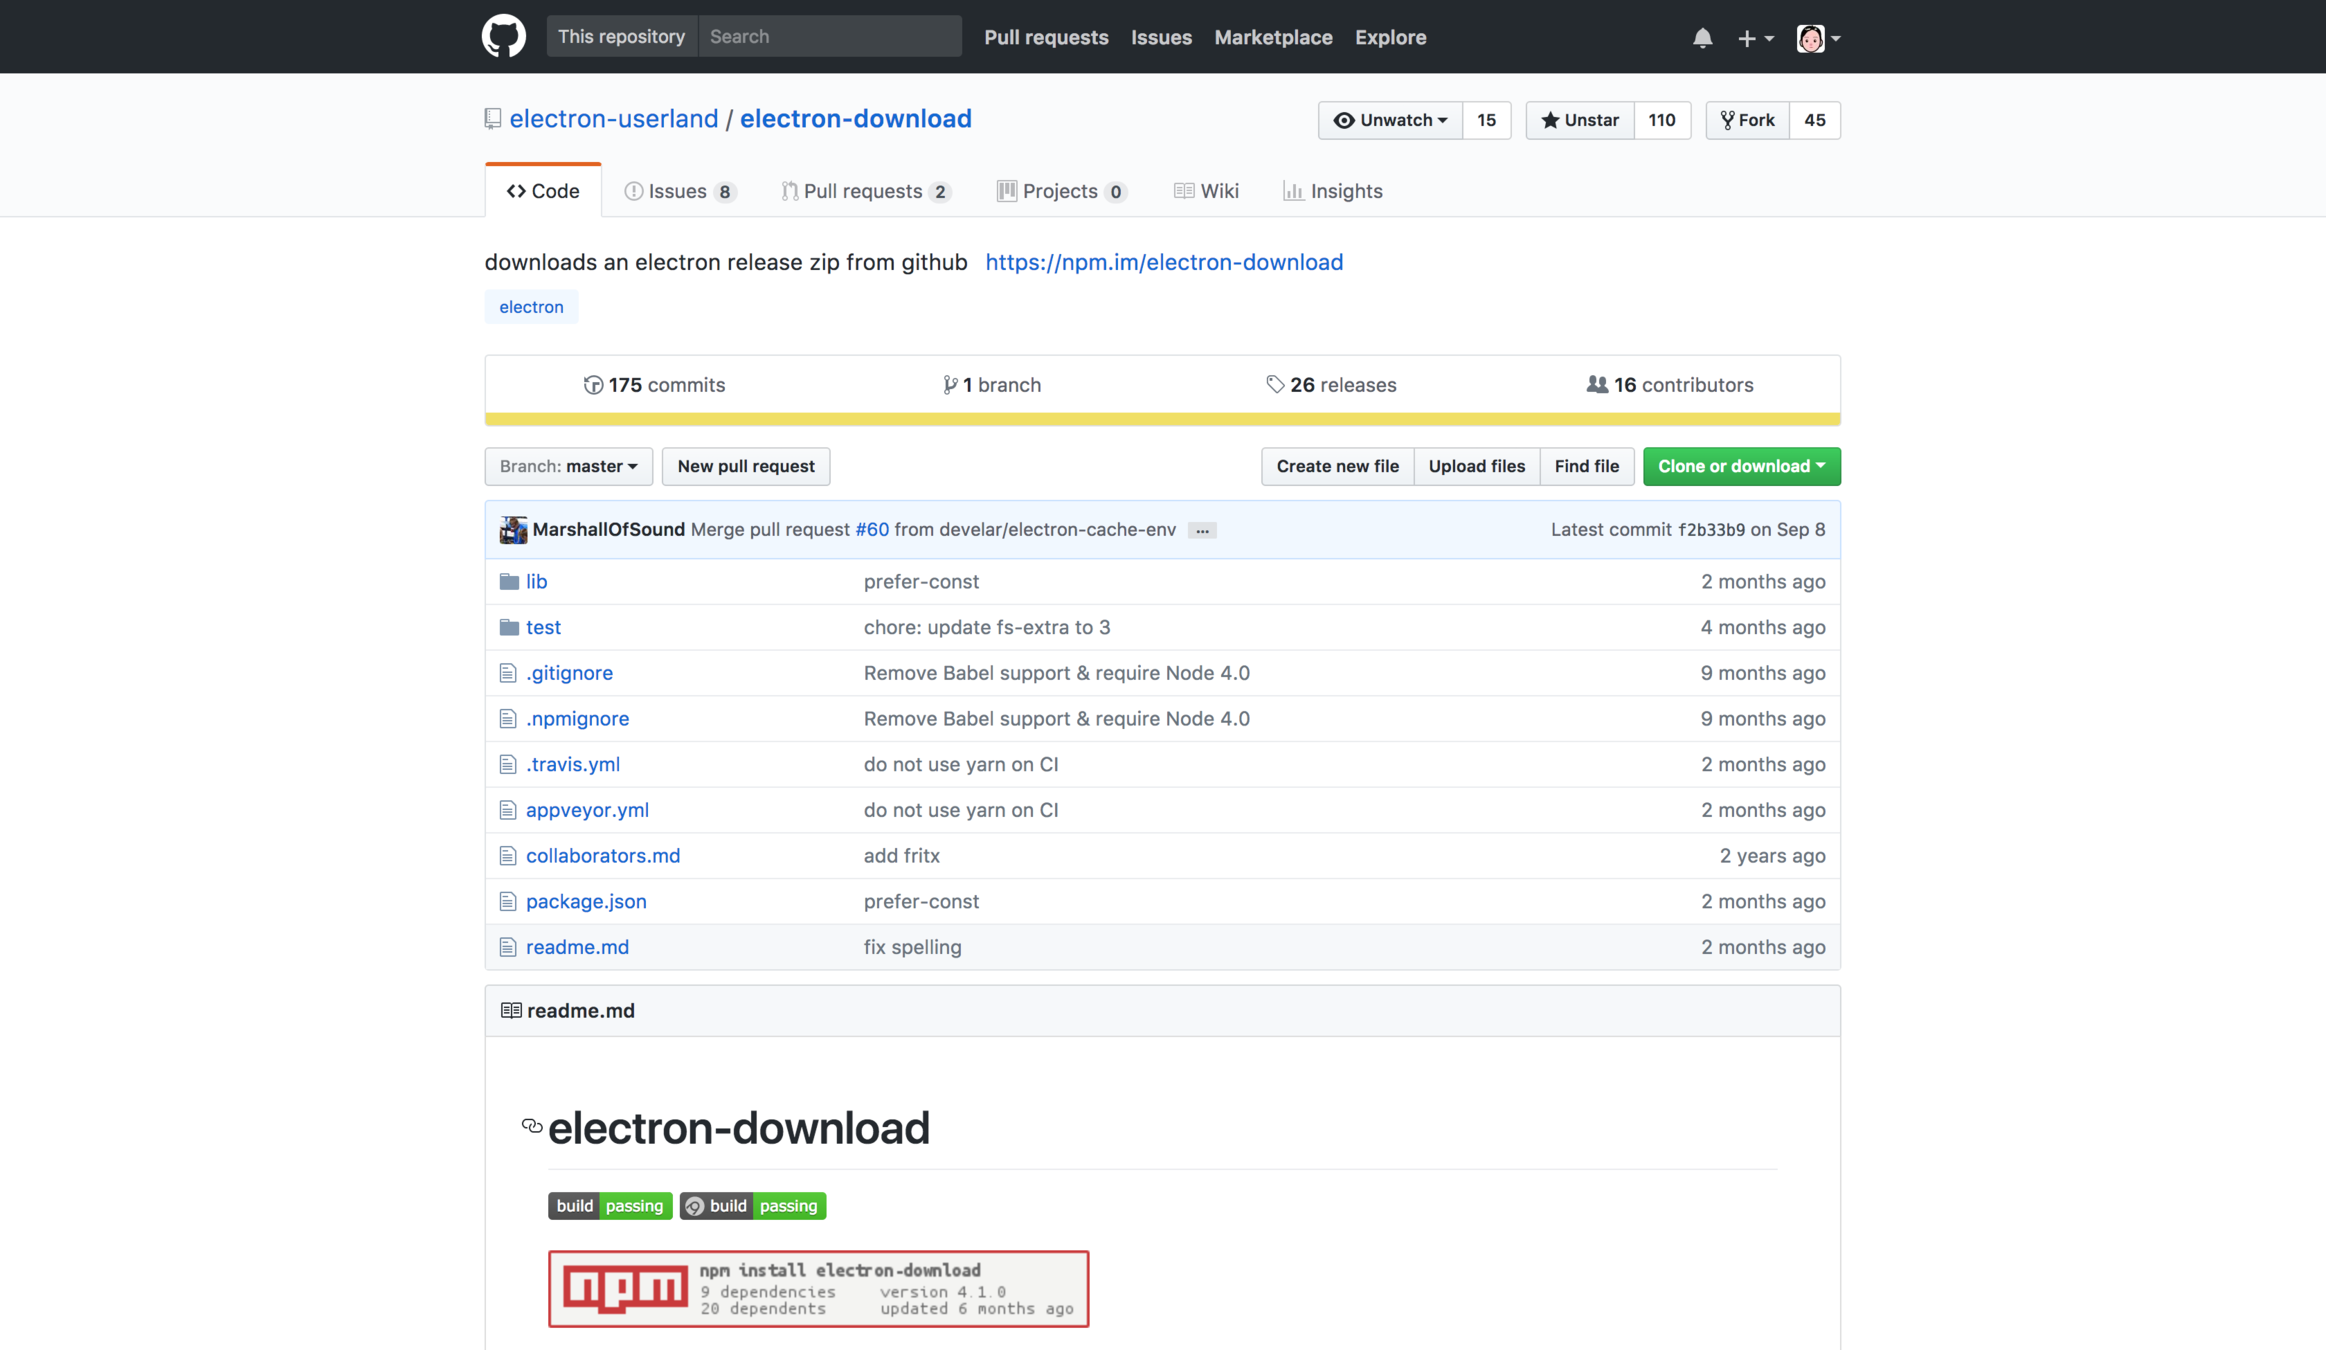This screenshot has width=2326, height=1350.
Task: Focus the repository search field
Action: [829, 37]
